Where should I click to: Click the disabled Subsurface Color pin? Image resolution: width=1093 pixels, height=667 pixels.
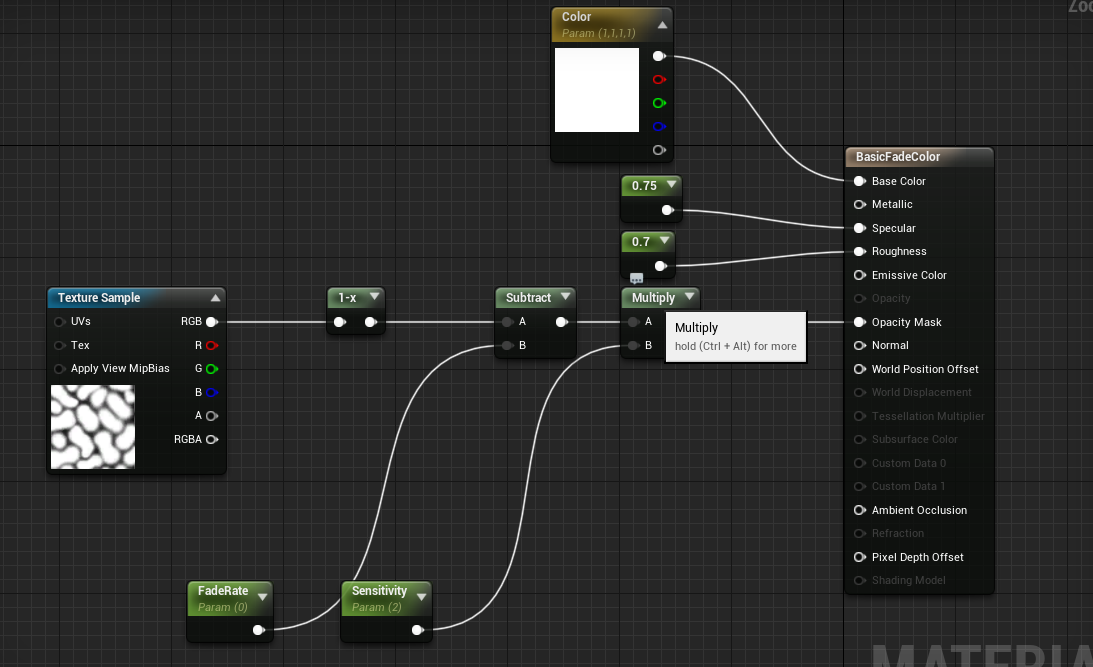(859, 439)
